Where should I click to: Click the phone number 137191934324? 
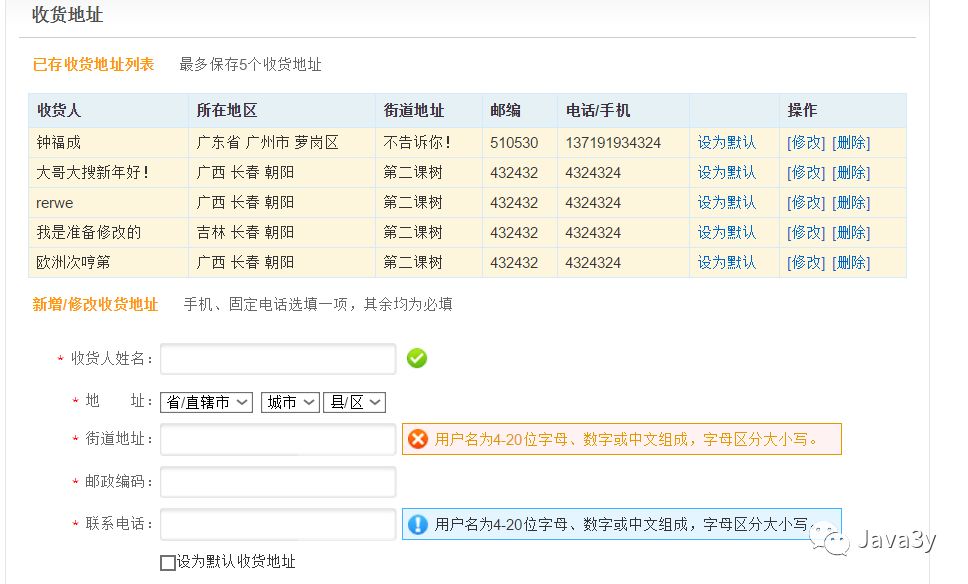tap(613, 143)
